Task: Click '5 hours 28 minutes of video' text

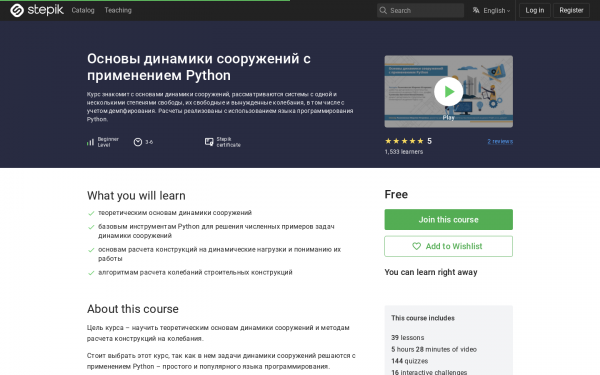Action: pos(434,349)
